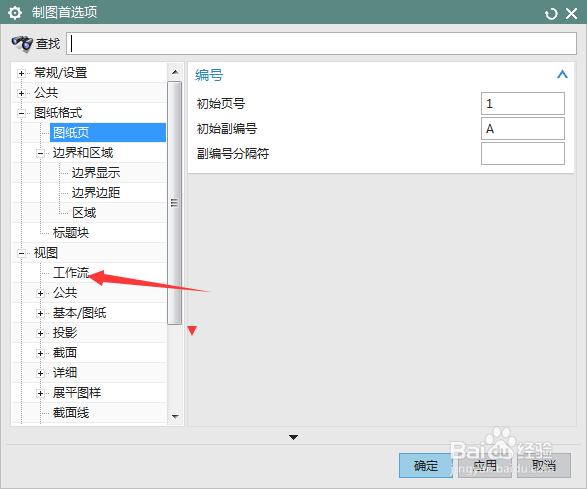Viewport: 587px width, 489px height.
Task: Expand the 详细 node
Action: click(x=40, y=373)
